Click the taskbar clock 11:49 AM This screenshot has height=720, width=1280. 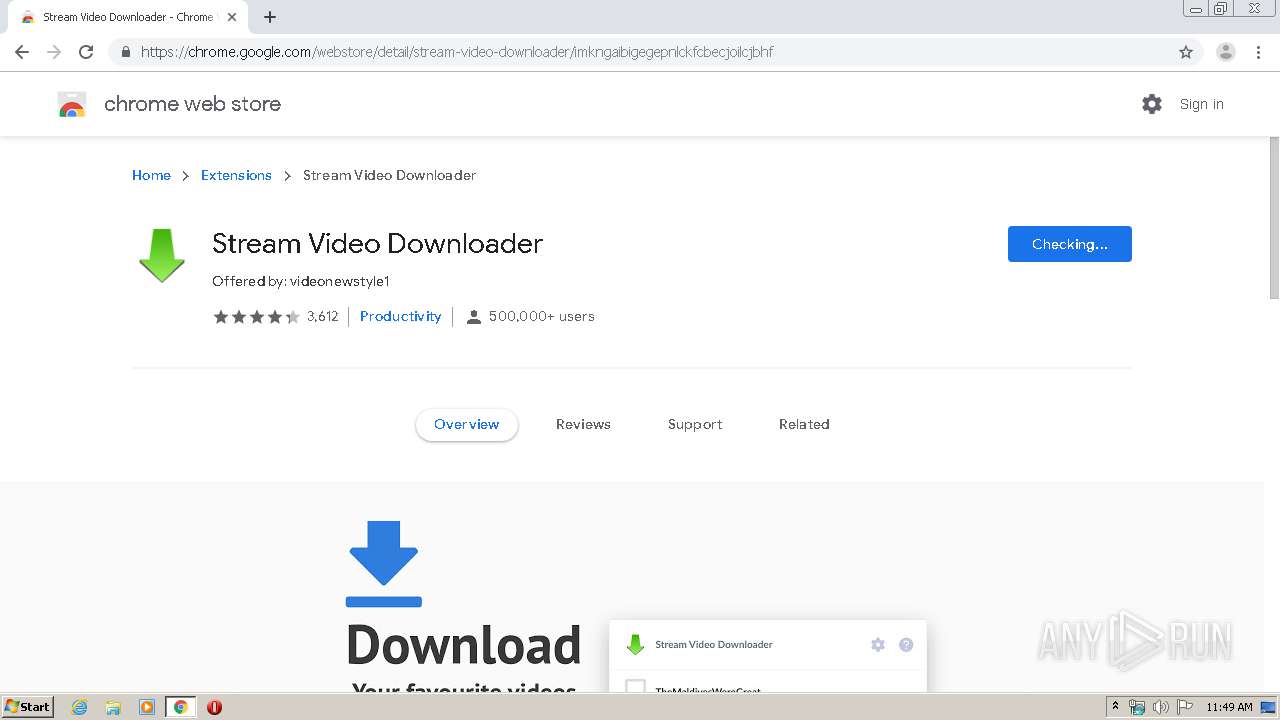(1229, 707)
